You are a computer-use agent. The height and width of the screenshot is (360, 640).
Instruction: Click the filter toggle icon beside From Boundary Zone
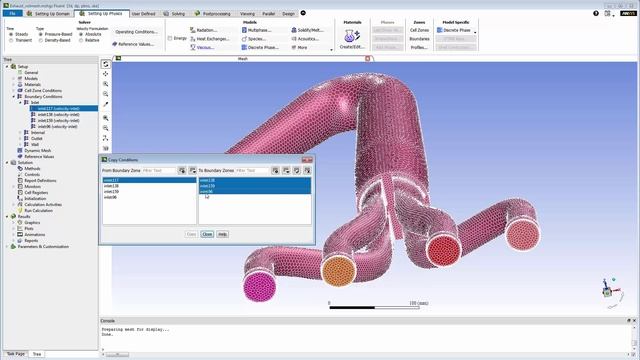[x=182, y=171]
